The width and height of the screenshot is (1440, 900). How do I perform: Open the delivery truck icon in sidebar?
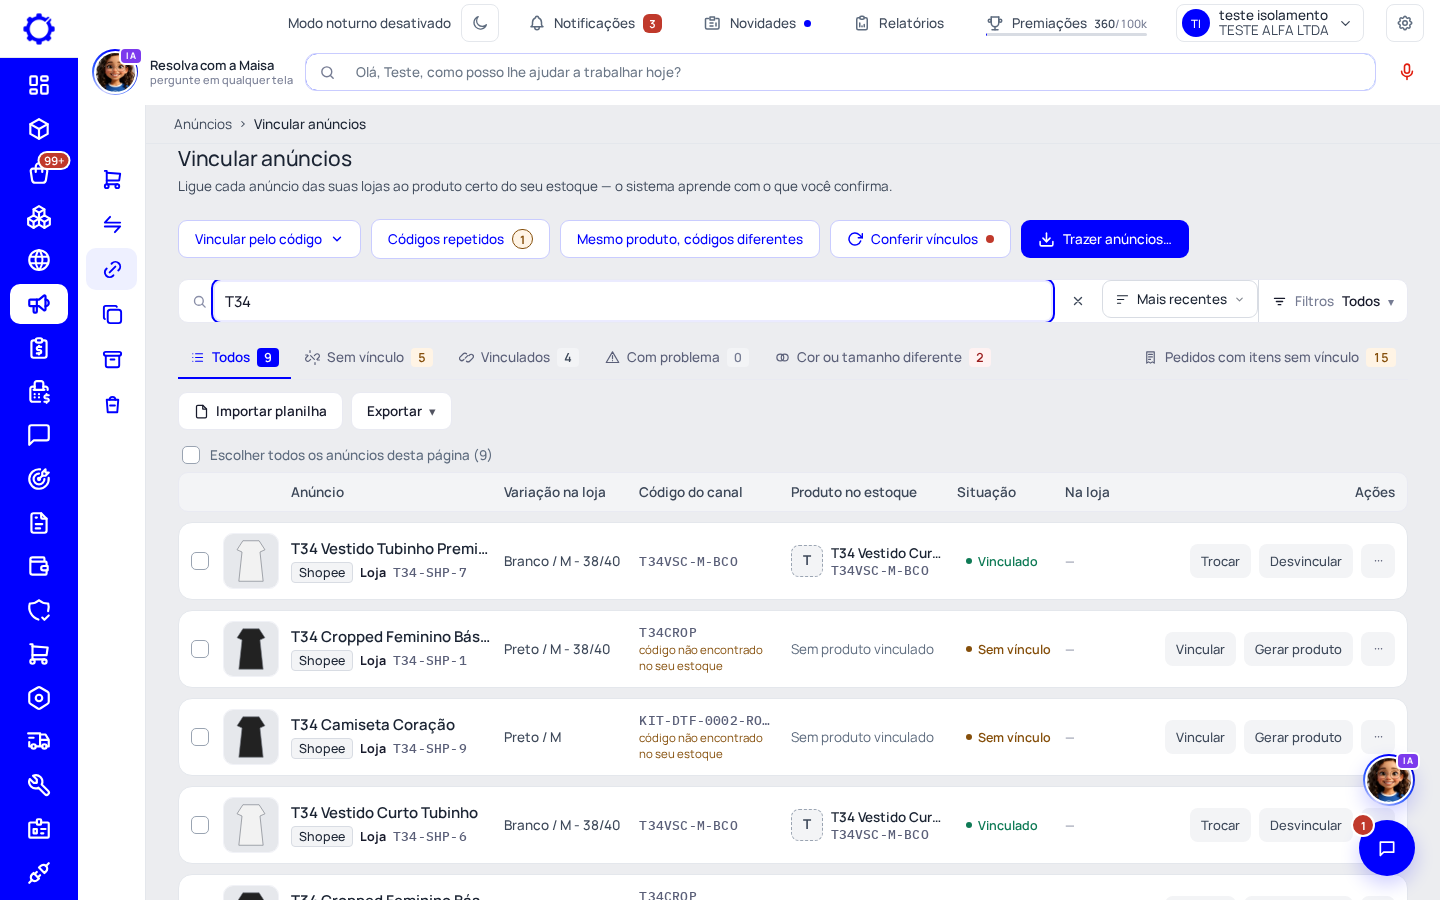39,741
